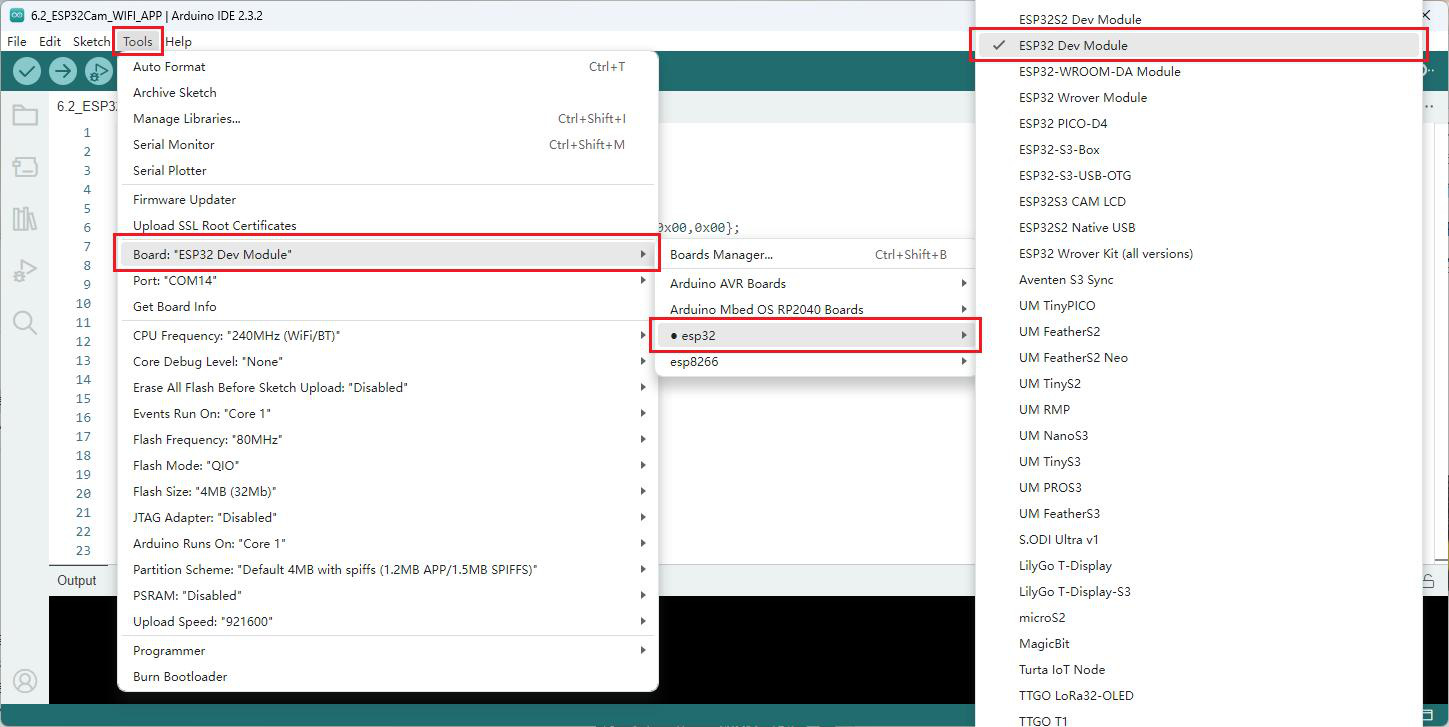1449x727 pixels.
Task: Select the Turta IoT Node board
Action: pyautogui.click(x=1198, y=670)
